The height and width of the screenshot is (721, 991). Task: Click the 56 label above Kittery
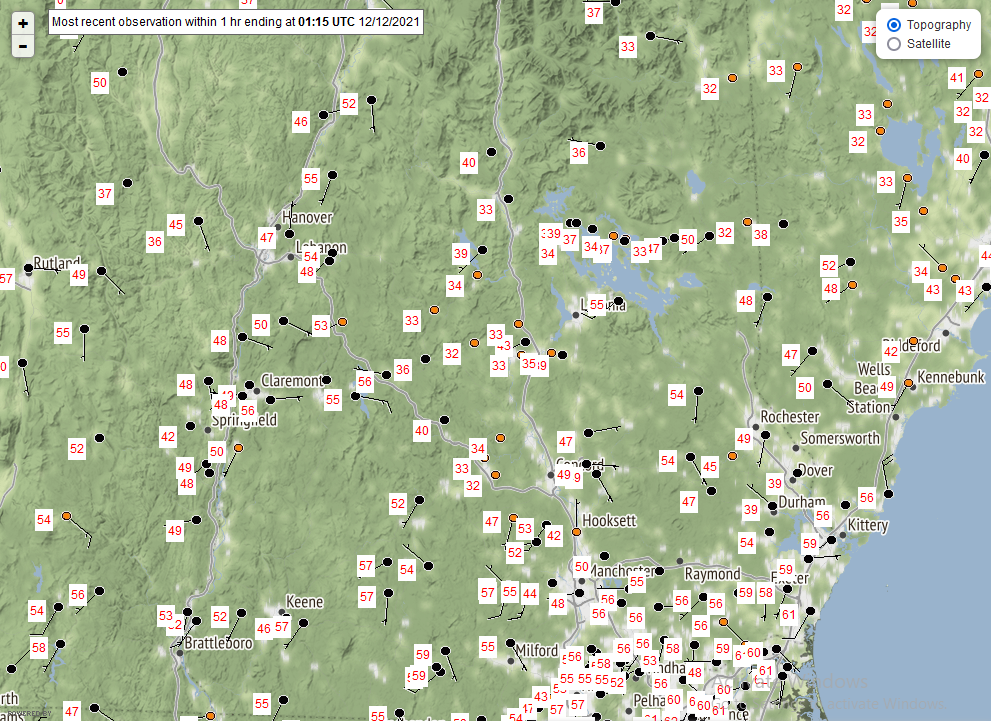point(866,497)
